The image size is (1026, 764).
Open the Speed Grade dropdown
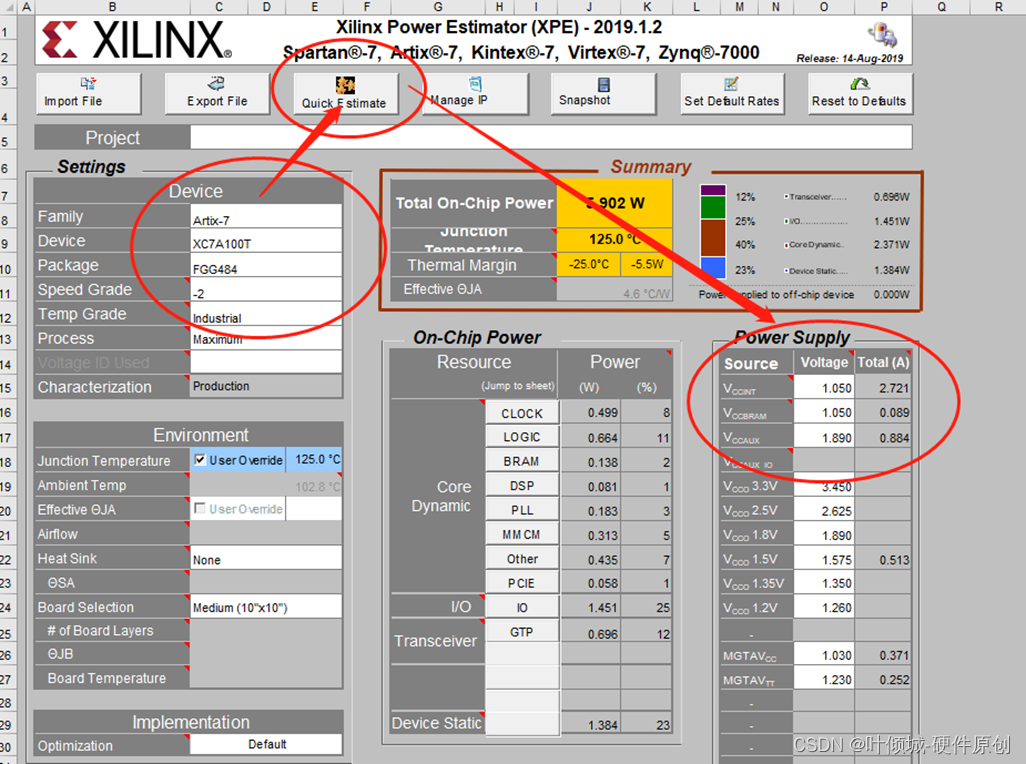[266, 290]
